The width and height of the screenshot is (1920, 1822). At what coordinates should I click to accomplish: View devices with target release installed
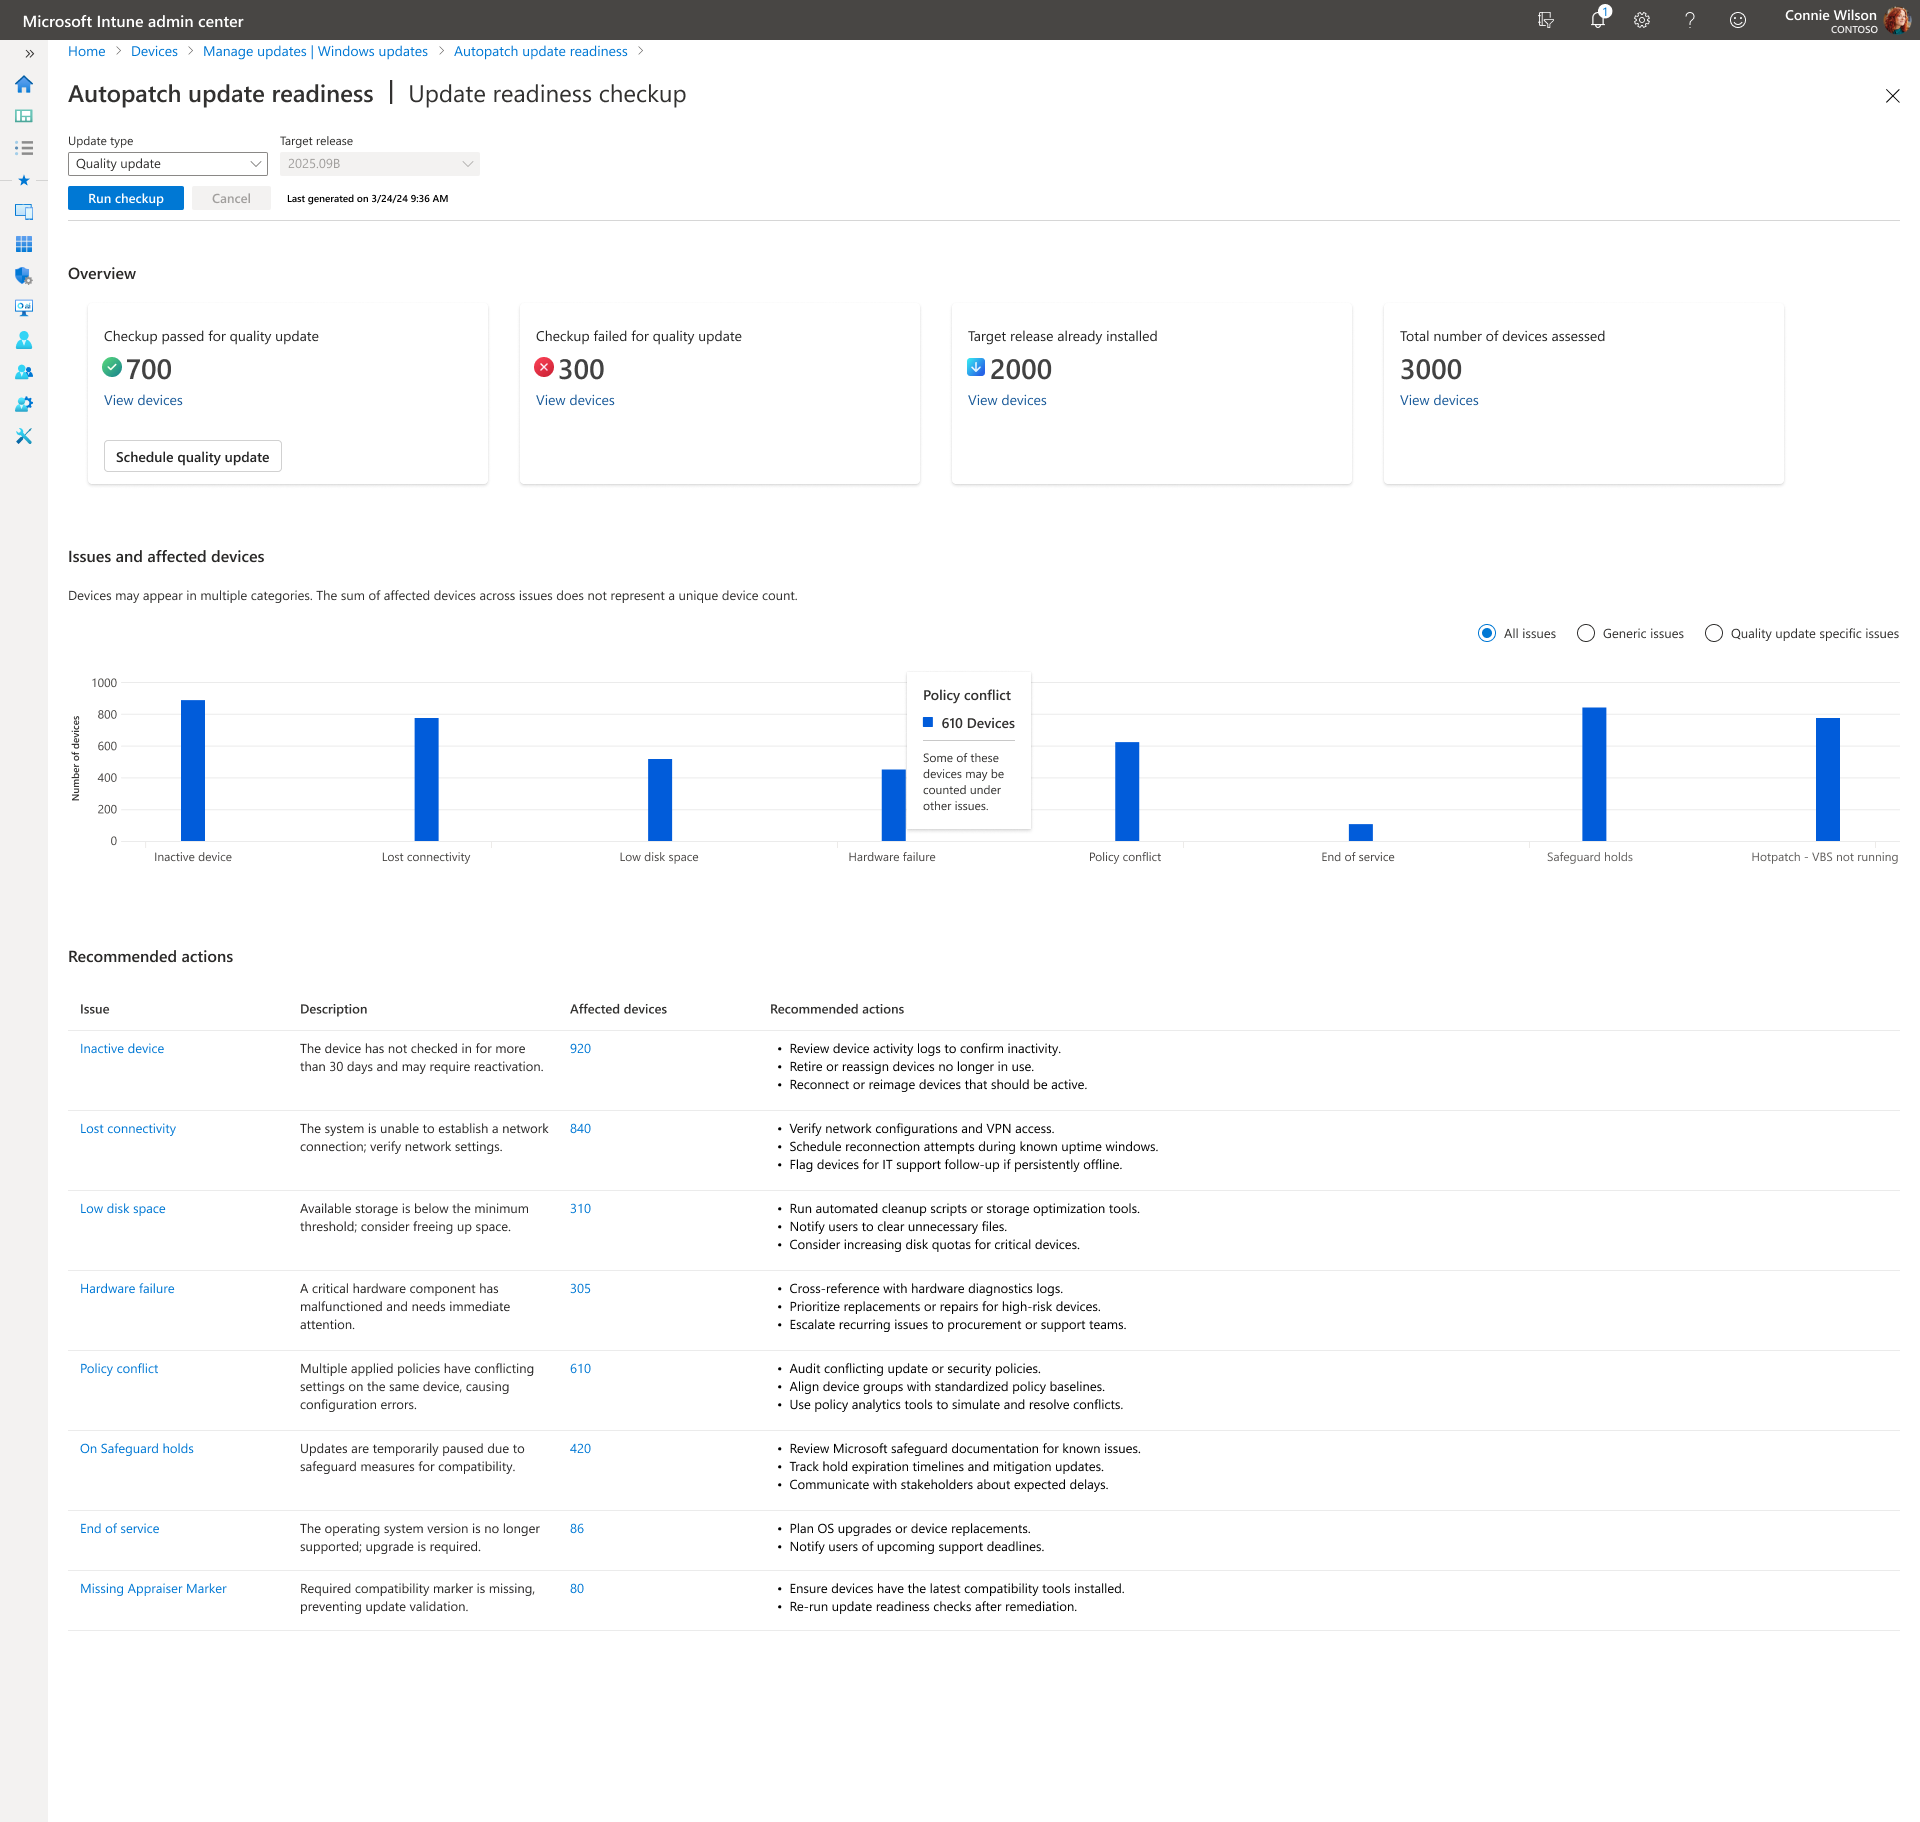[x=1007, y=400]
